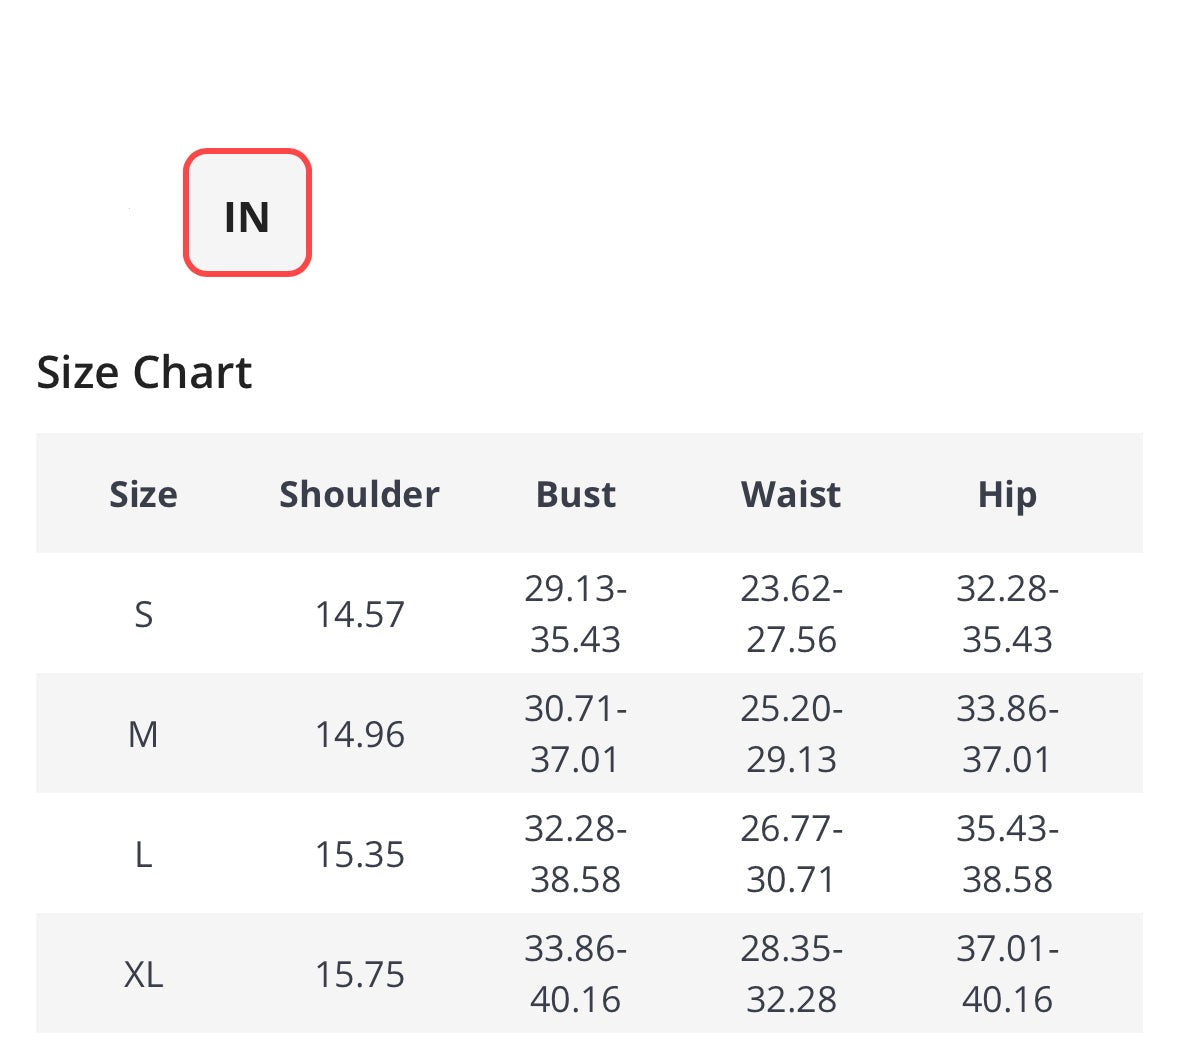Viewport: 1179px width, 1050px height.
Task: Click the Hip column header
Action: [x=1007, y=494]
